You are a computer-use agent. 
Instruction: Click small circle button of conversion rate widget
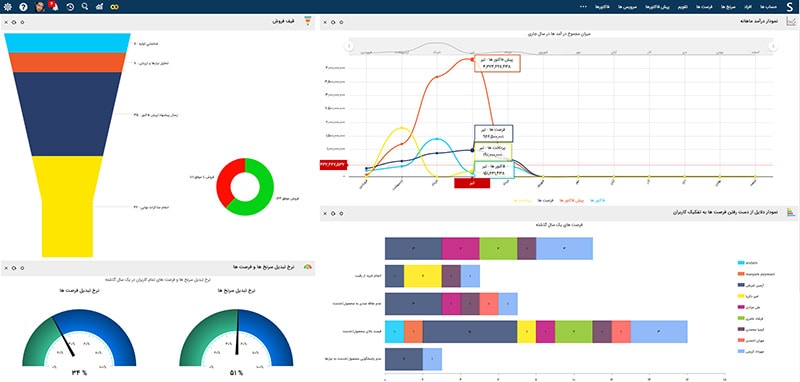click(x=22, y=268)
